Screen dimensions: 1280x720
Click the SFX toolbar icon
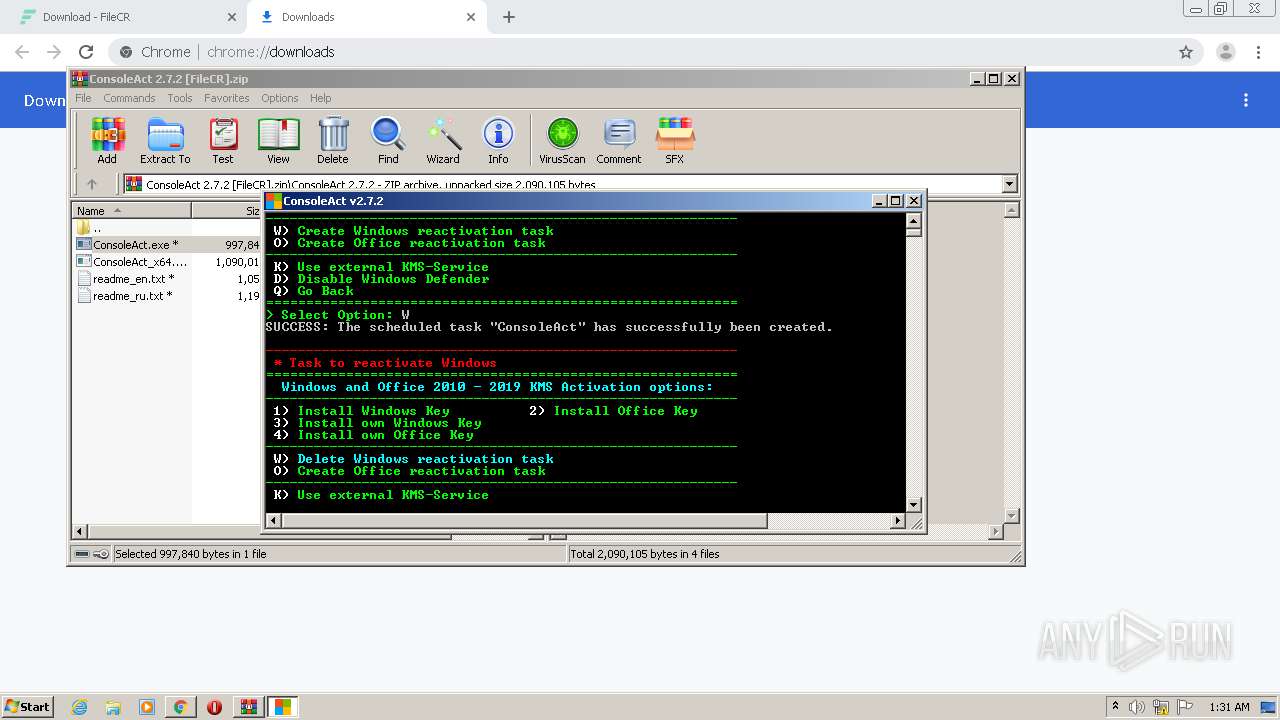(x=675, y=141)
